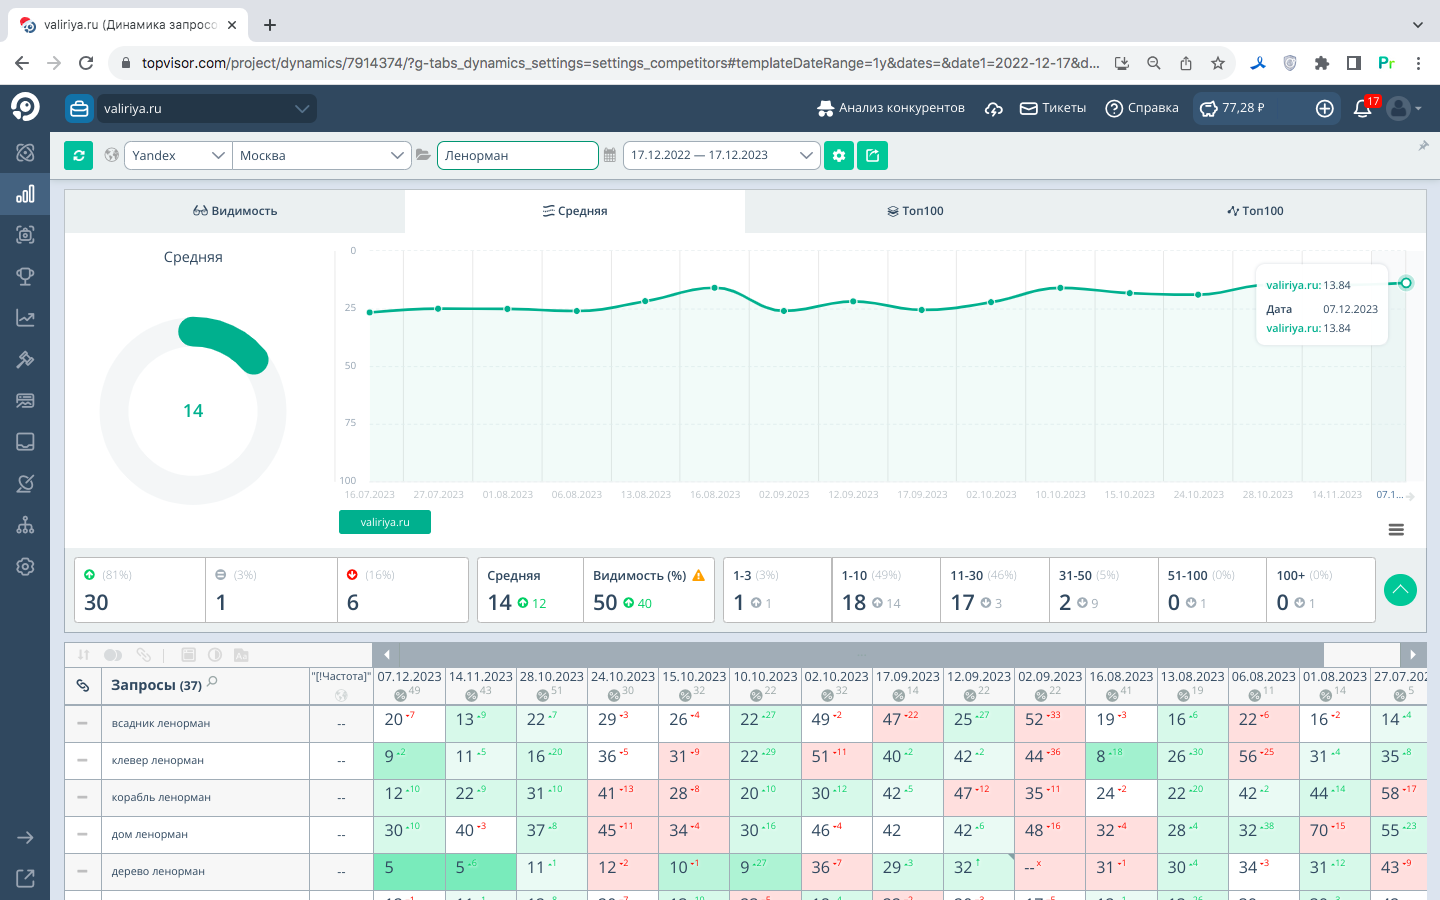
Task: Click the pin icon at panel right
Action: coord(1423,146)
